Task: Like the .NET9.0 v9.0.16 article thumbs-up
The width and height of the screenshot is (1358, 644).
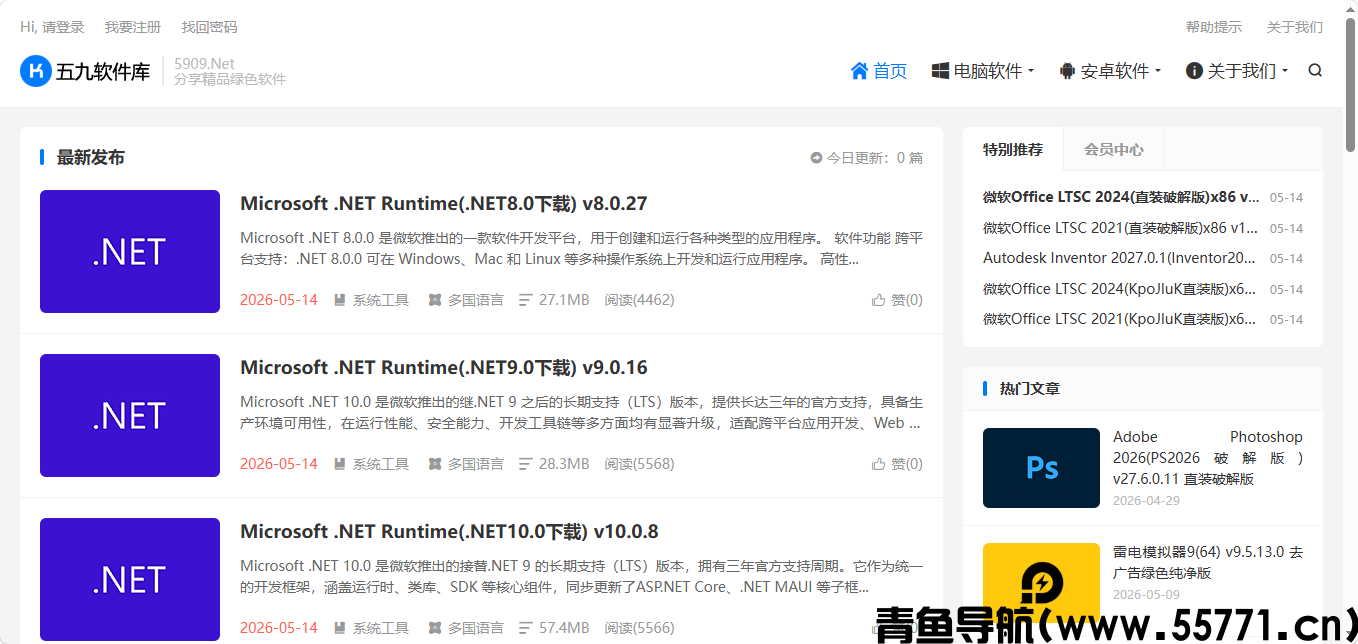Action: point(879,464)
